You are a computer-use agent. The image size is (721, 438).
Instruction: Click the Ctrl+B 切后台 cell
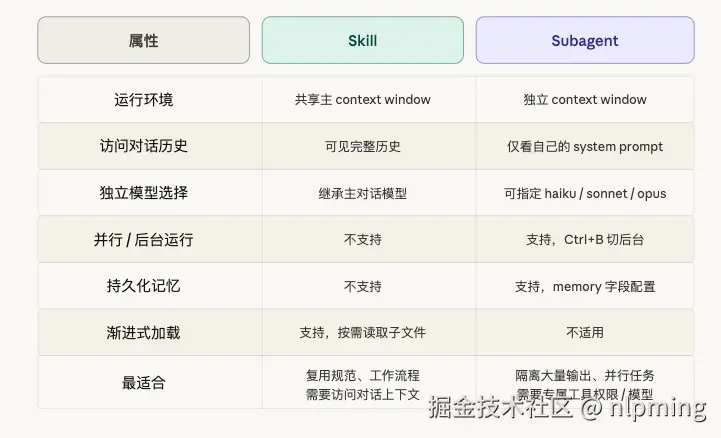point(585,240)
